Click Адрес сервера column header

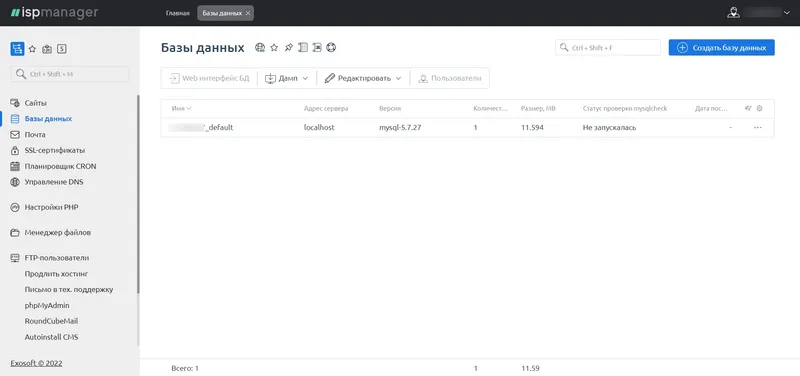tap(326, 109)
